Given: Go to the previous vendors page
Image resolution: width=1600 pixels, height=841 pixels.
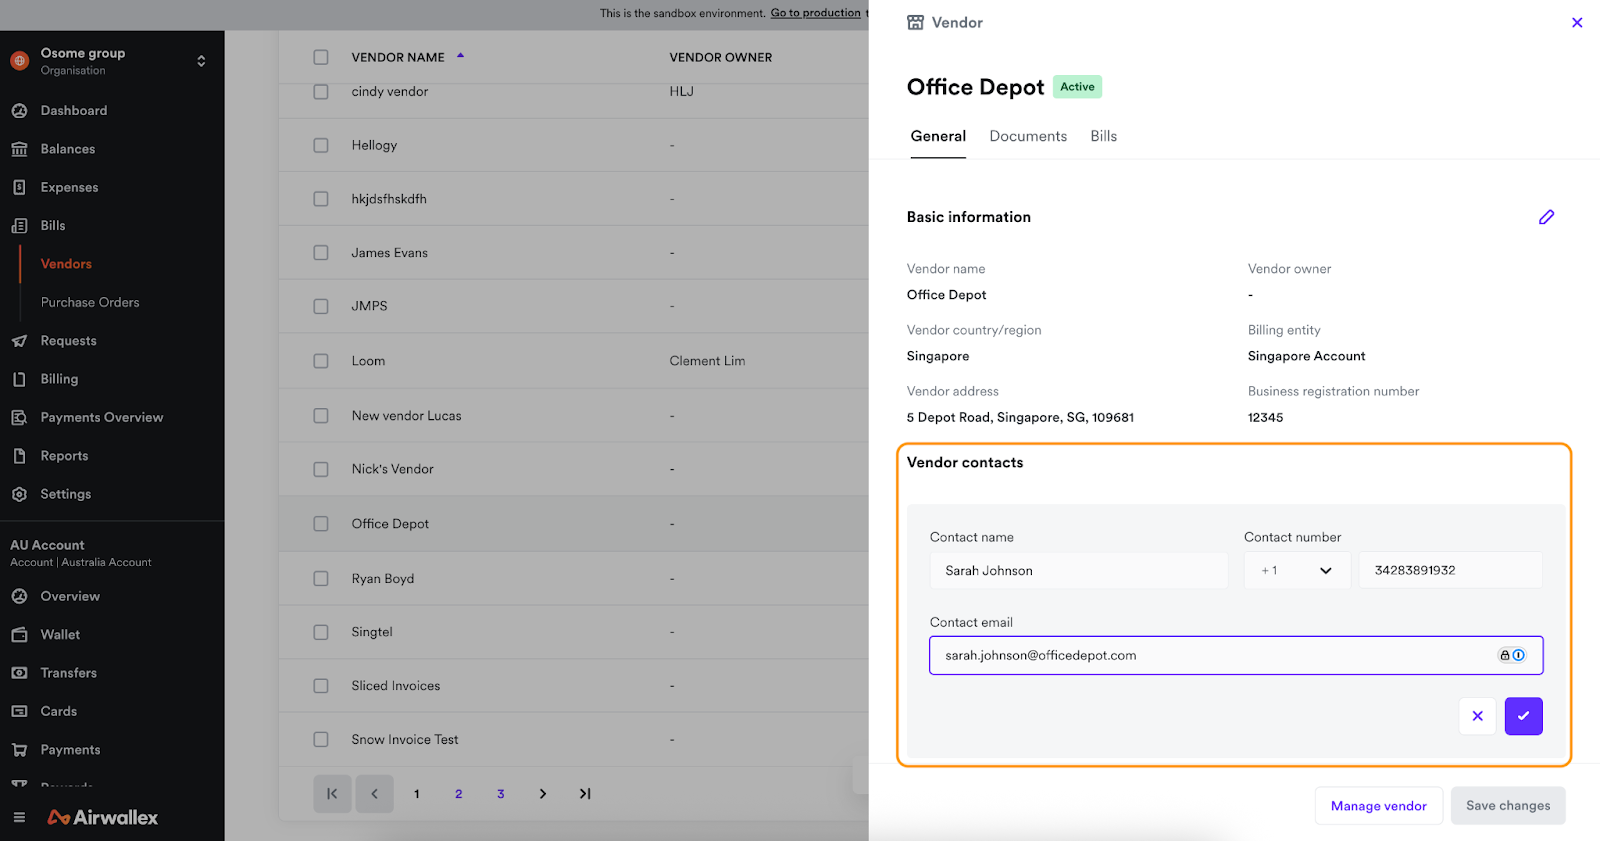Looking at the screenshot, I should (375, 794).
